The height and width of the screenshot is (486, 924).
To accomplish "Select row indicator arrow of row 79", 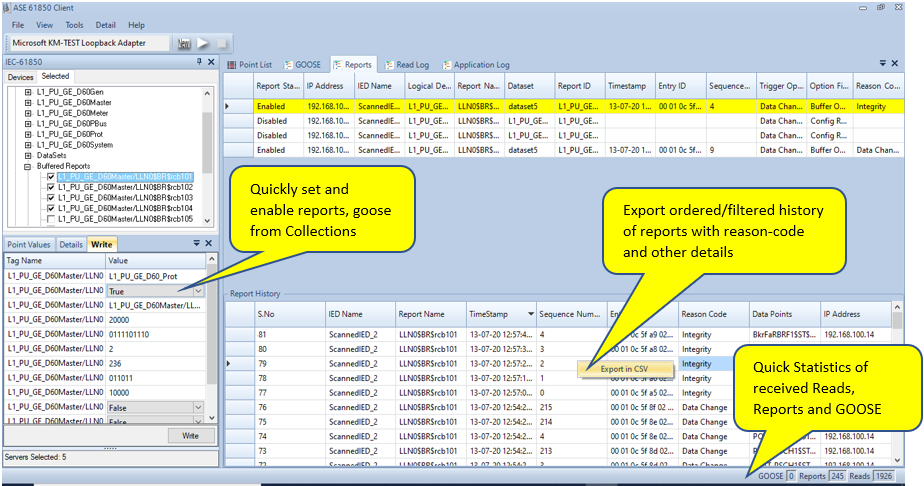I will 229,363.
